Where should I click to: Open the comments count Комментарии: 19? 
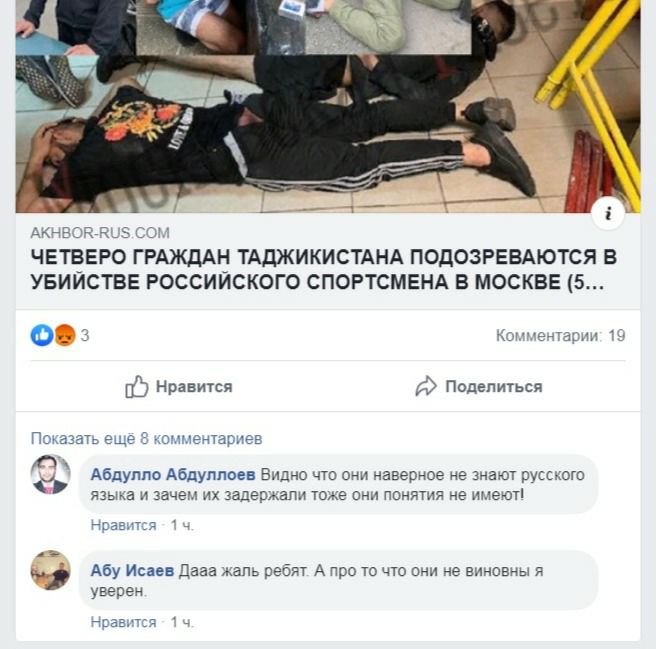(561, 336)
